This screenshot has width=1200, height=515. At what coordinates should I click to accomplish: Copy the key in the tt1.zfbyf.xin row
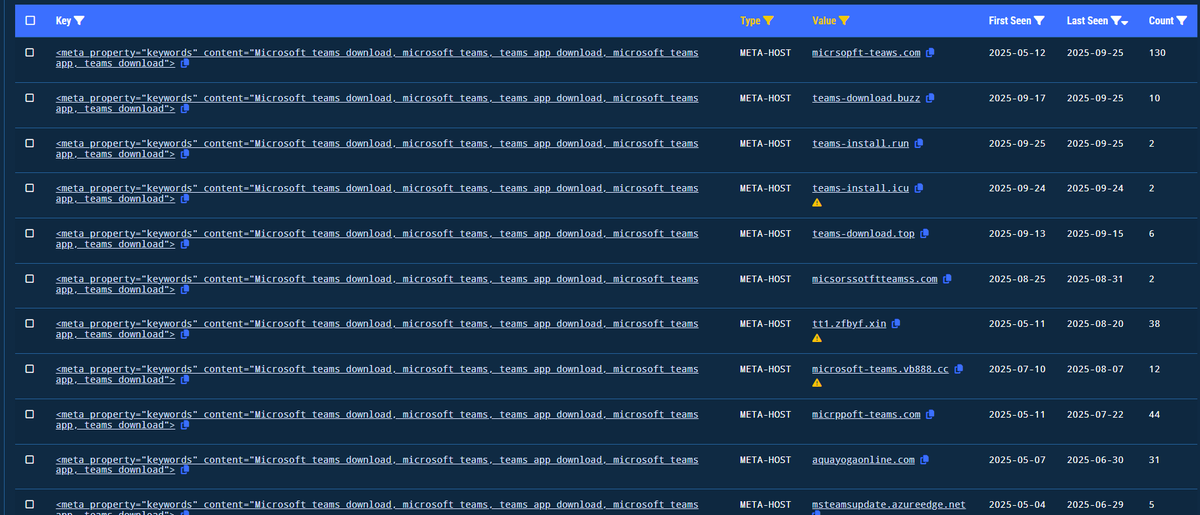point(185,334)
